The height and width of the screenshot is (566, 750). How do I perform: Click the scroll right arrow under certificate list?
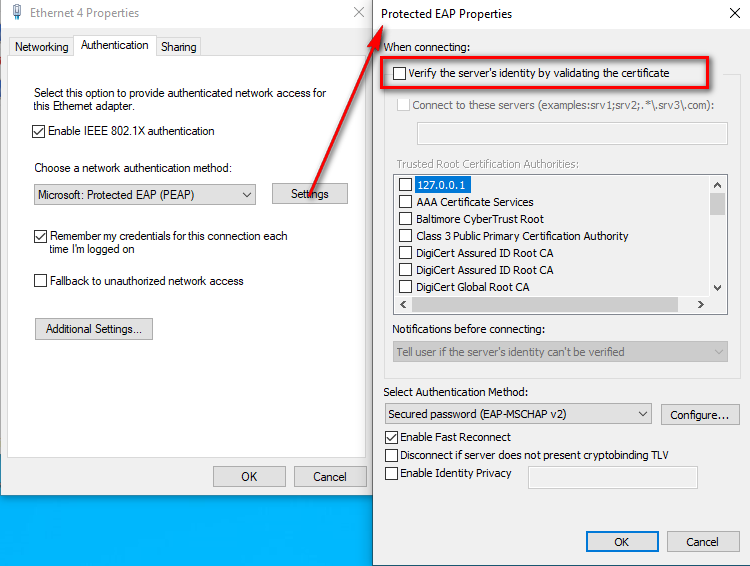[x=701, y=305]
